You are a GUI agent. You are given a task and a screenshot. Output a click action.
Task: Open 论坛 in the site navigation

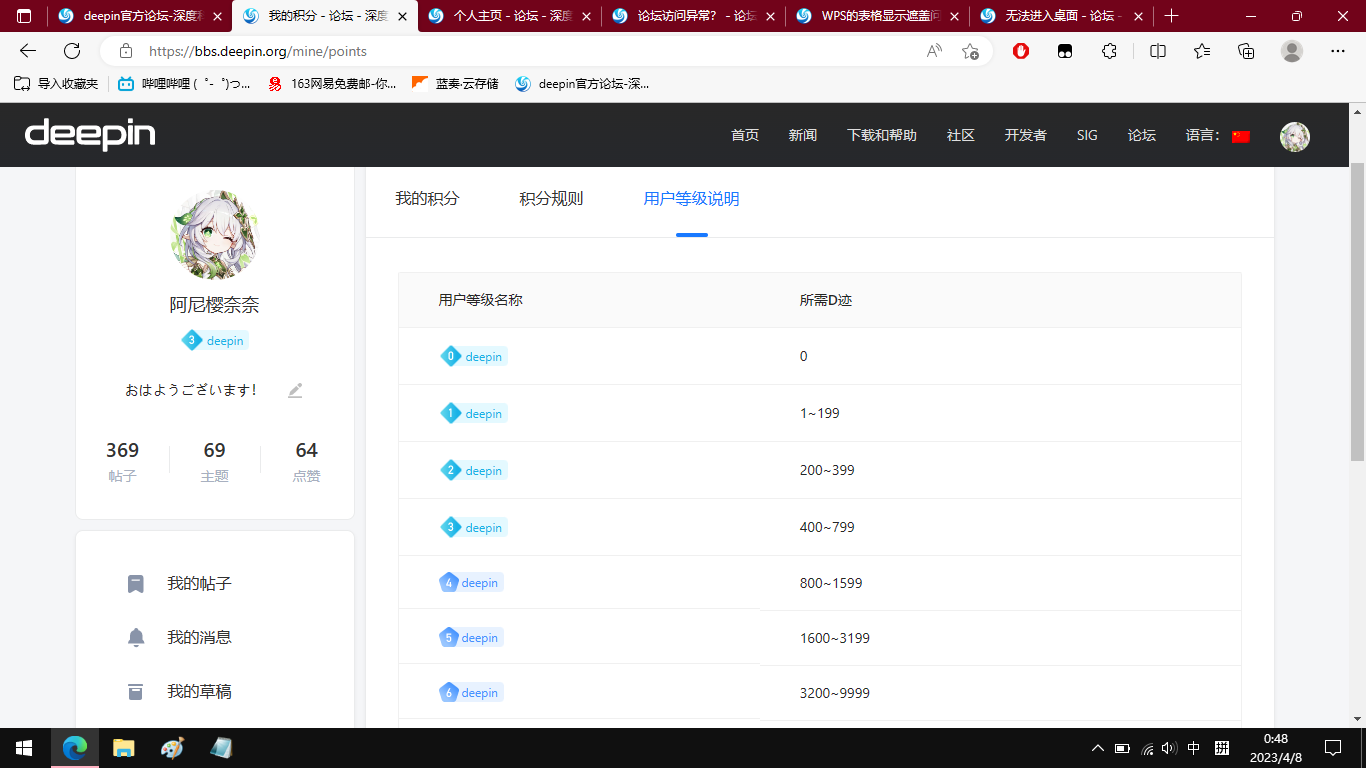click(x=1142, y=135)
